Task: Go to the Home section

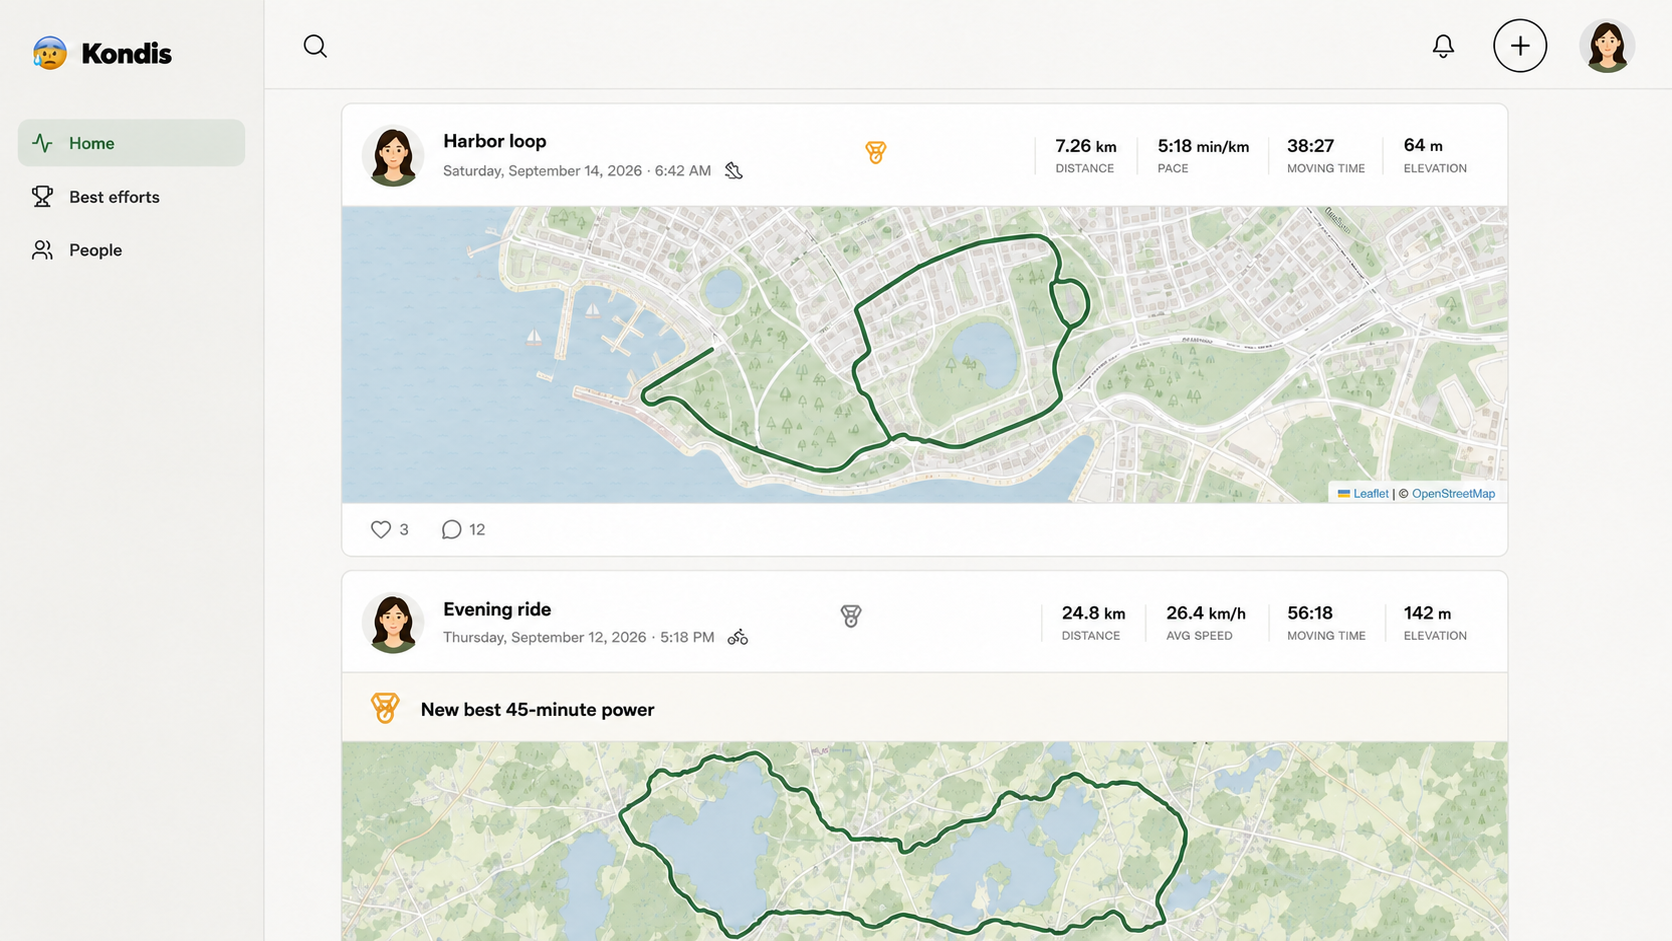Action: 131,143
